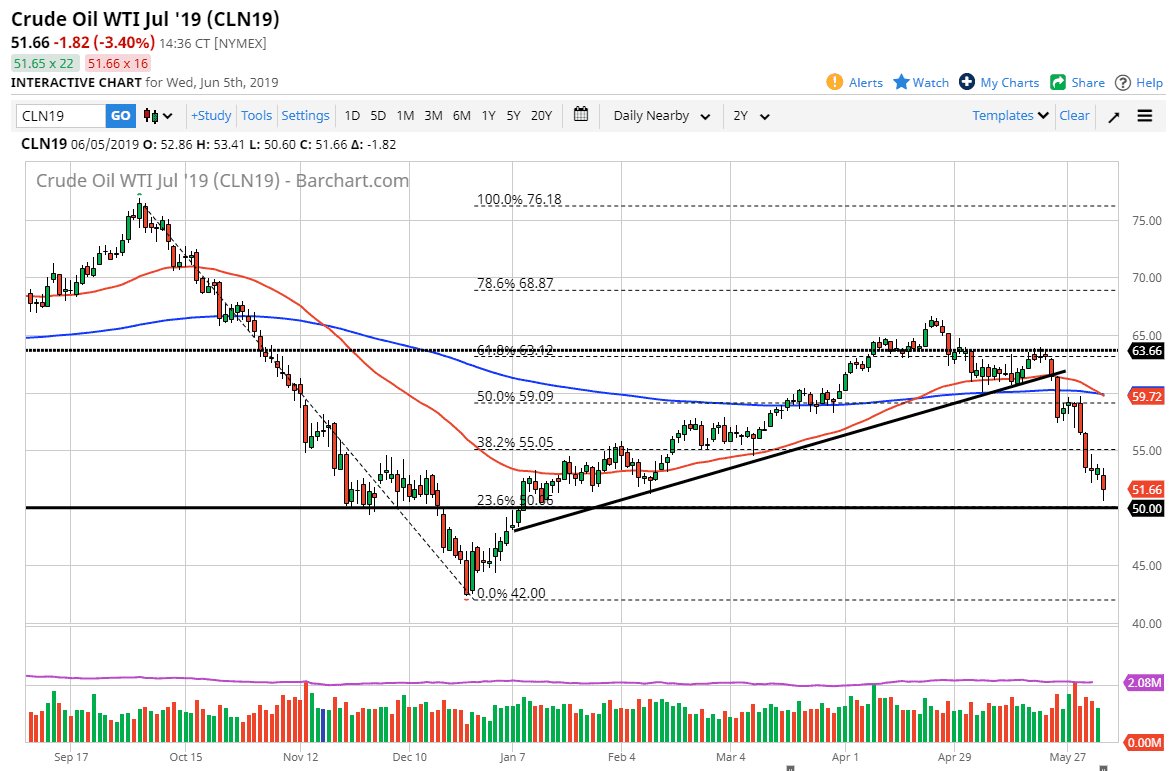Click the CLN19 symbol input field
This screenshot has height=771, width=1172.
pyautogui.click(x=61, y=116)
